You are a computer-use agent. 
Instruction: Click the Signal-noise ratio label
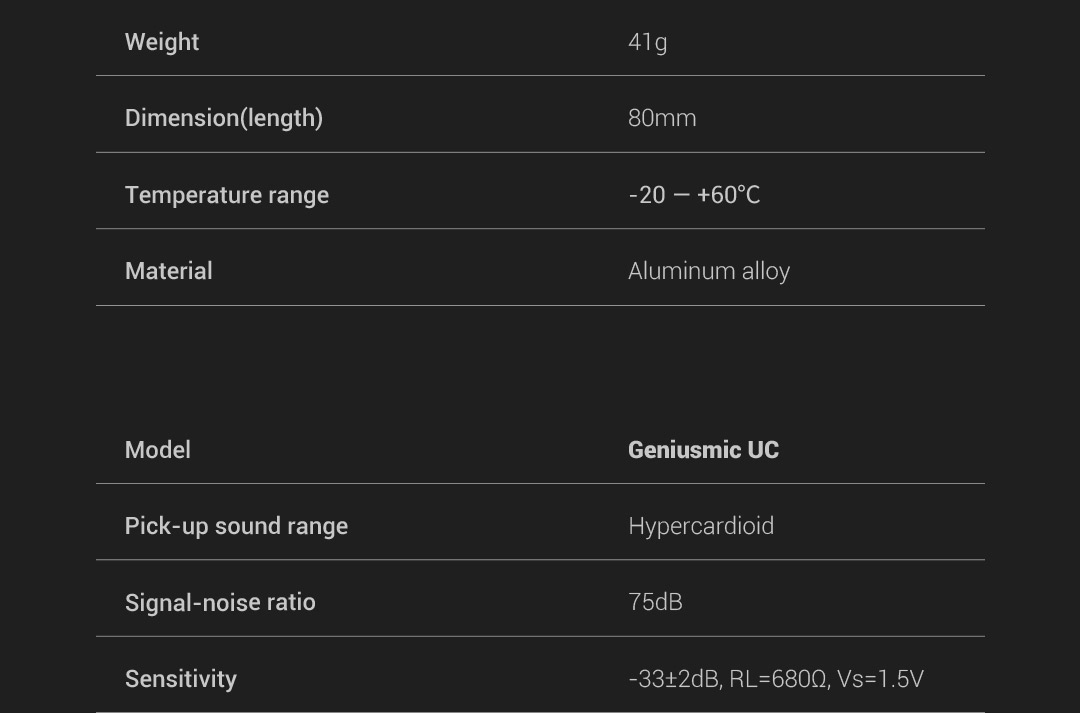pyautogui.click(x=220, y=603)
